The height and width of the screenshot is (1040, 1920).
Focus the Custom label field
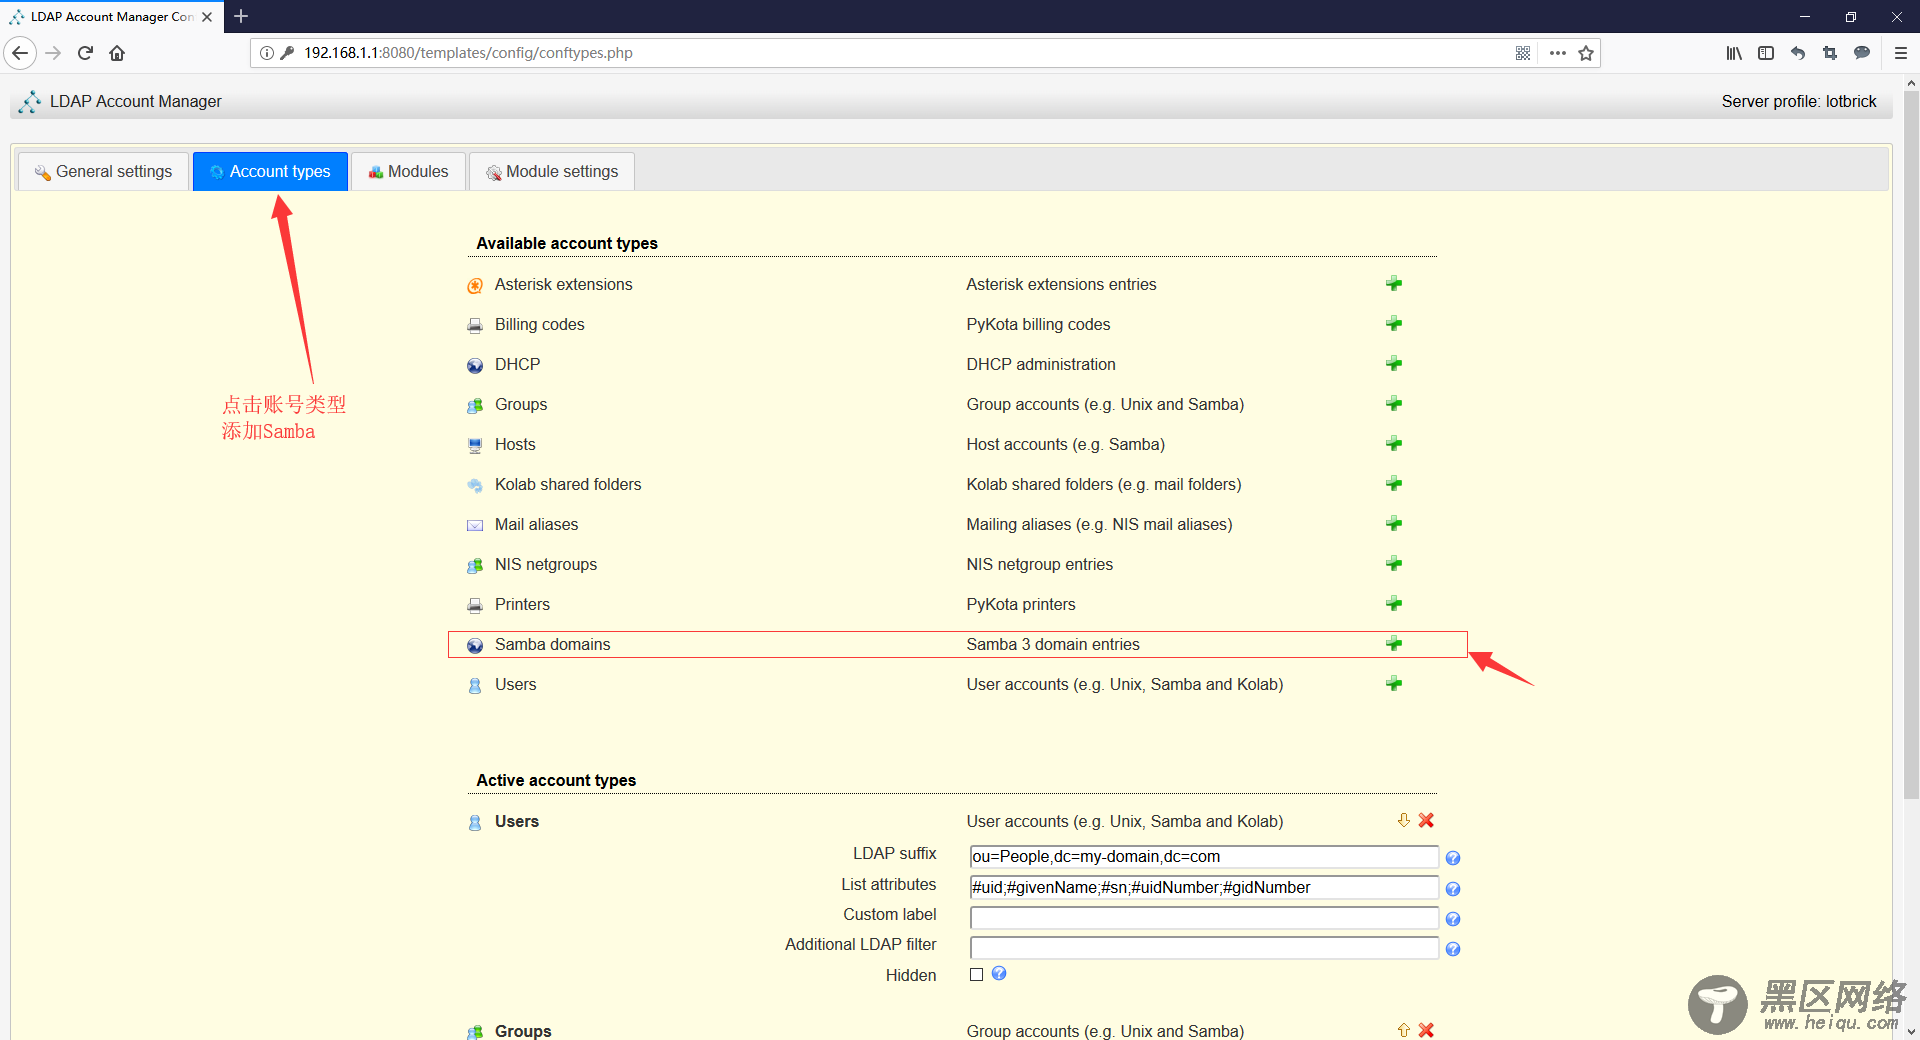(1204, 918)
